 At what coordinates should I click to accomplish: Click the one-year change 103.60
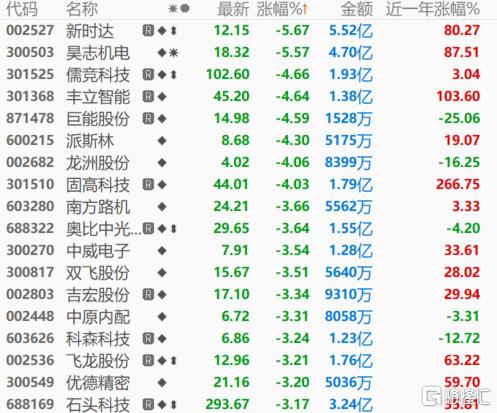click(x=458, y=97)
